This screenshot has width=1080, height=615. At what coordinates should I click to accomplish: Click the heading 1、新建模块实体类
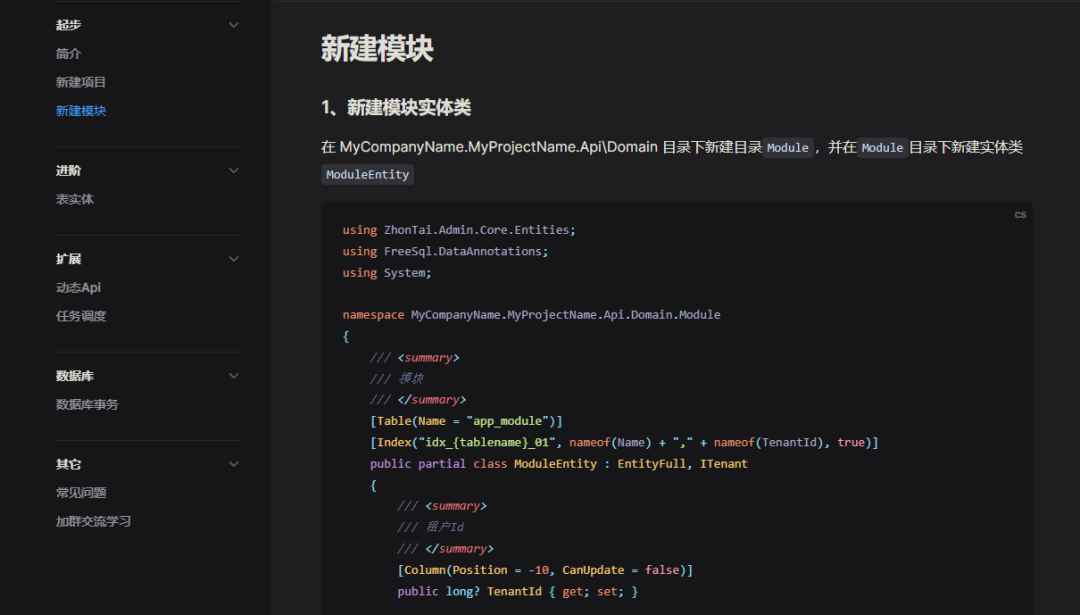(396, 107)
